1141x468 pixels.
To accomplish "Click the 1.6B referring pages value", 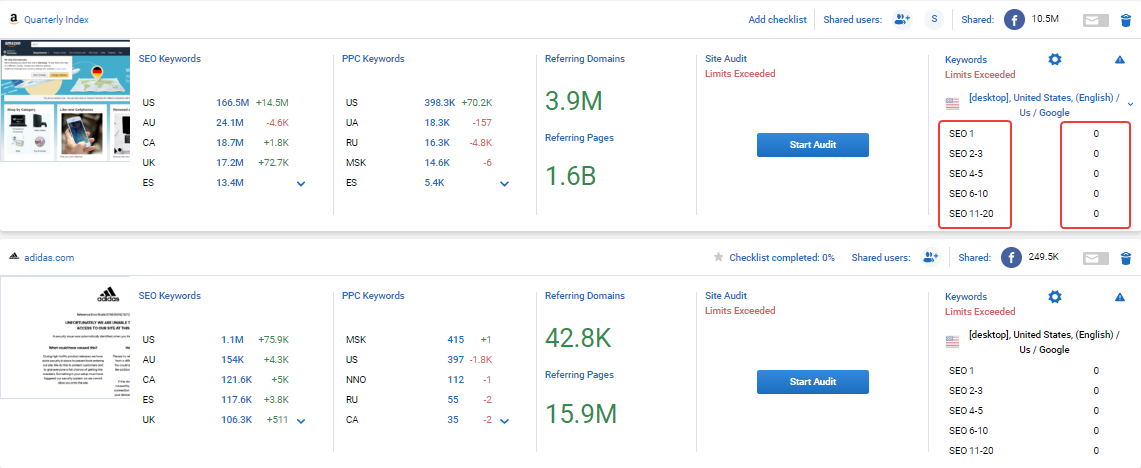I will (570, 175).
